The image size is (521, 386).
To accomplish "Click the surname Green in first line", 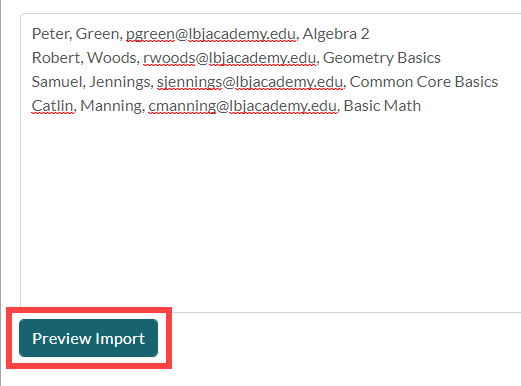I will [x=97, y=34].
